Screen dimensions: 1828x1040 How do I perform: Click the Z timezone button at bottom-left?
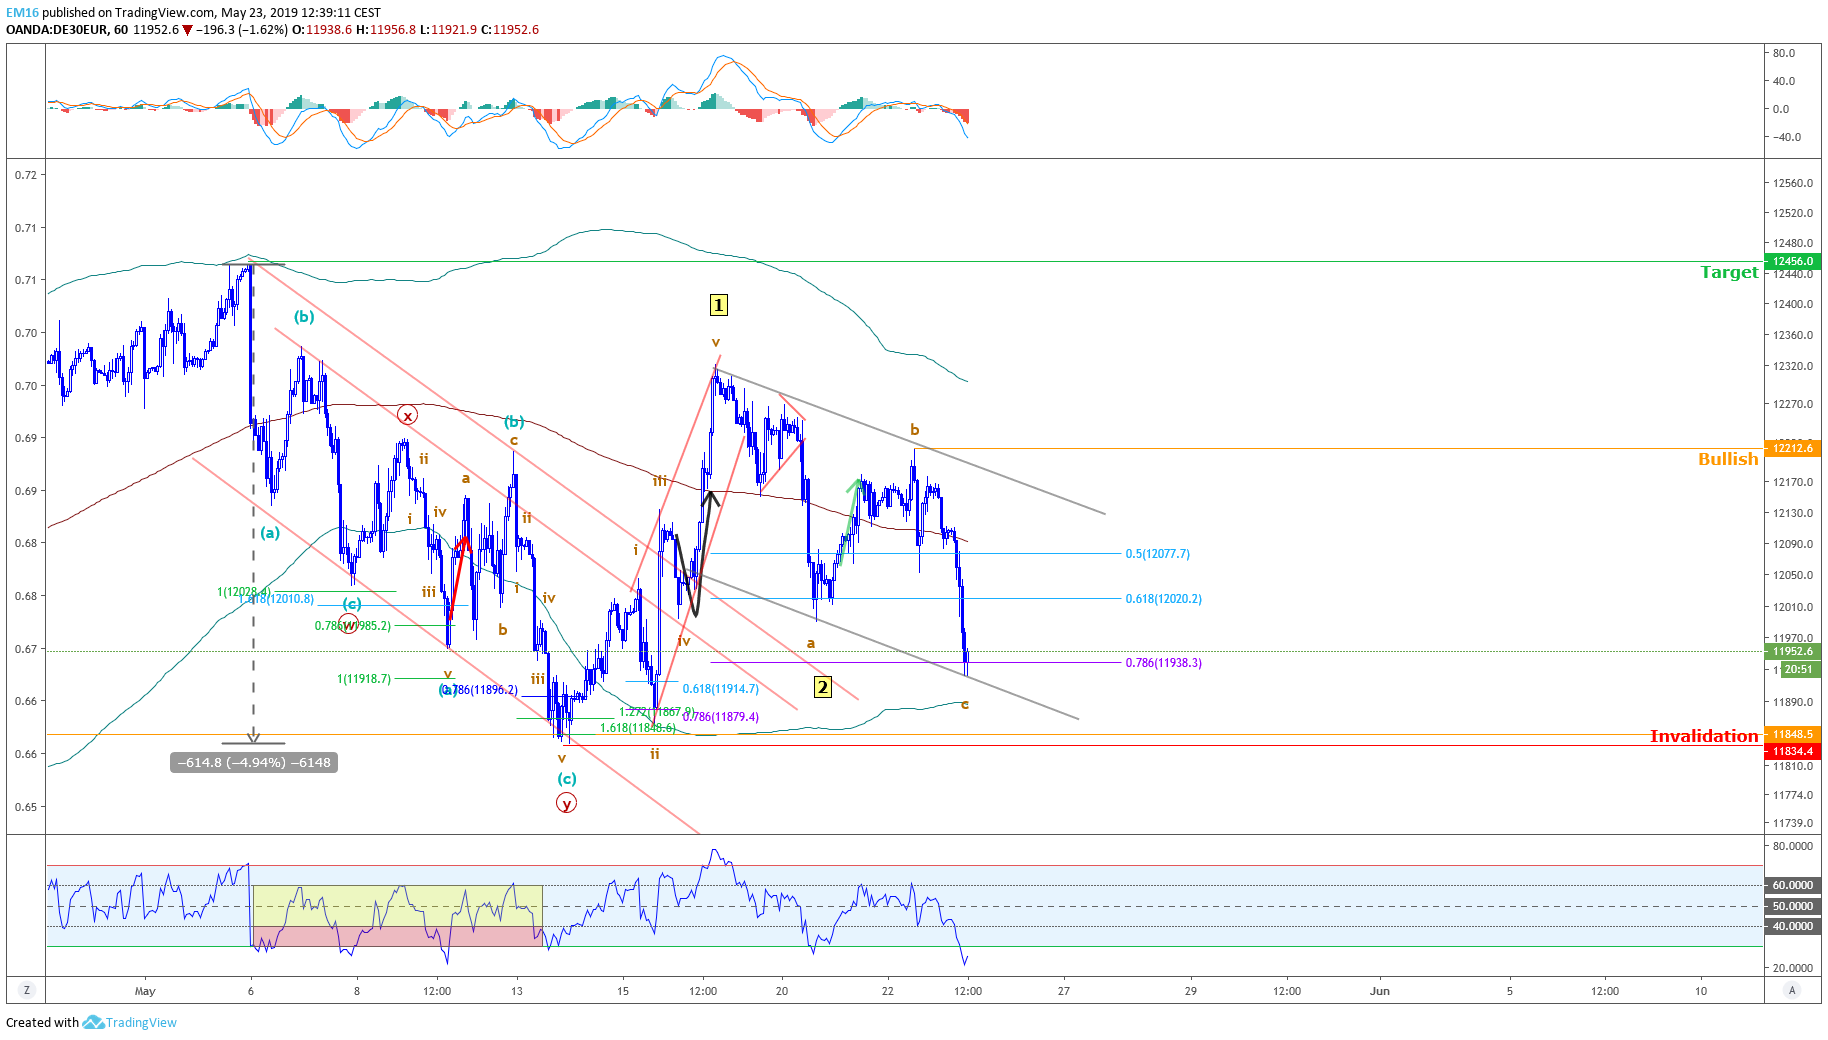(x=26, y=990)
